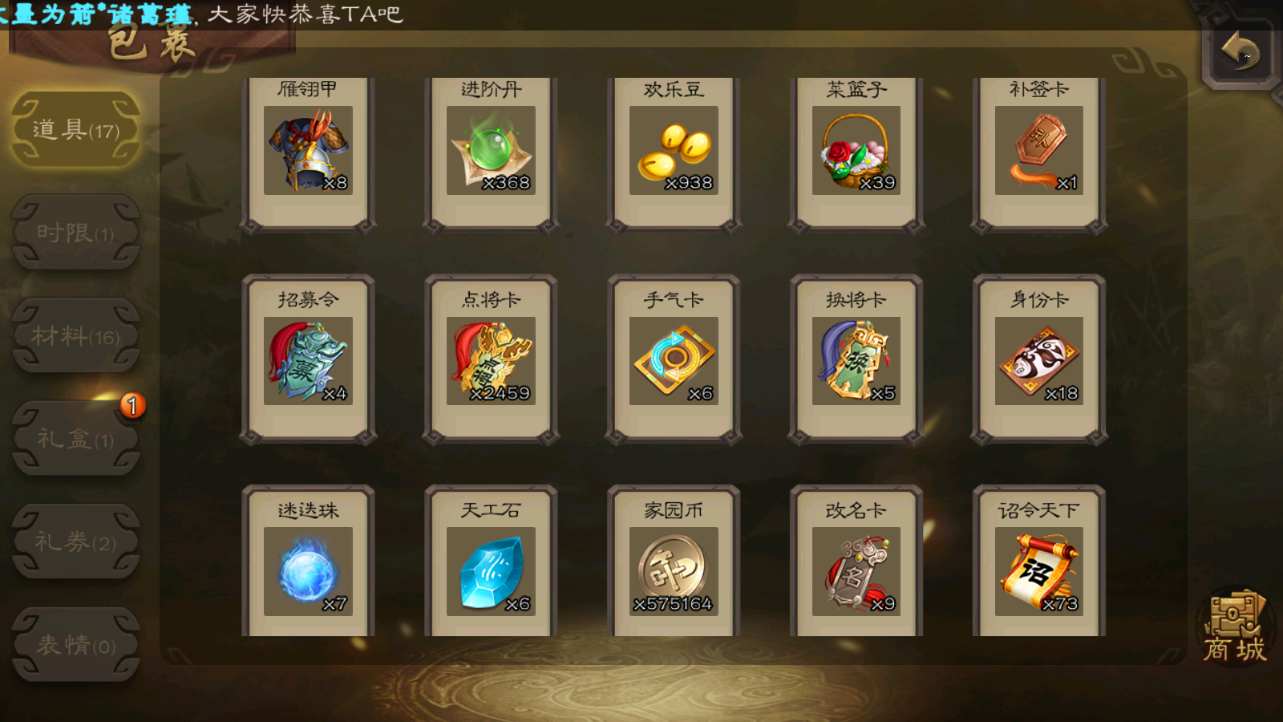Select the 迷迭珠 blue orb item
1283x722 pixels.
[x=308, y=561]
